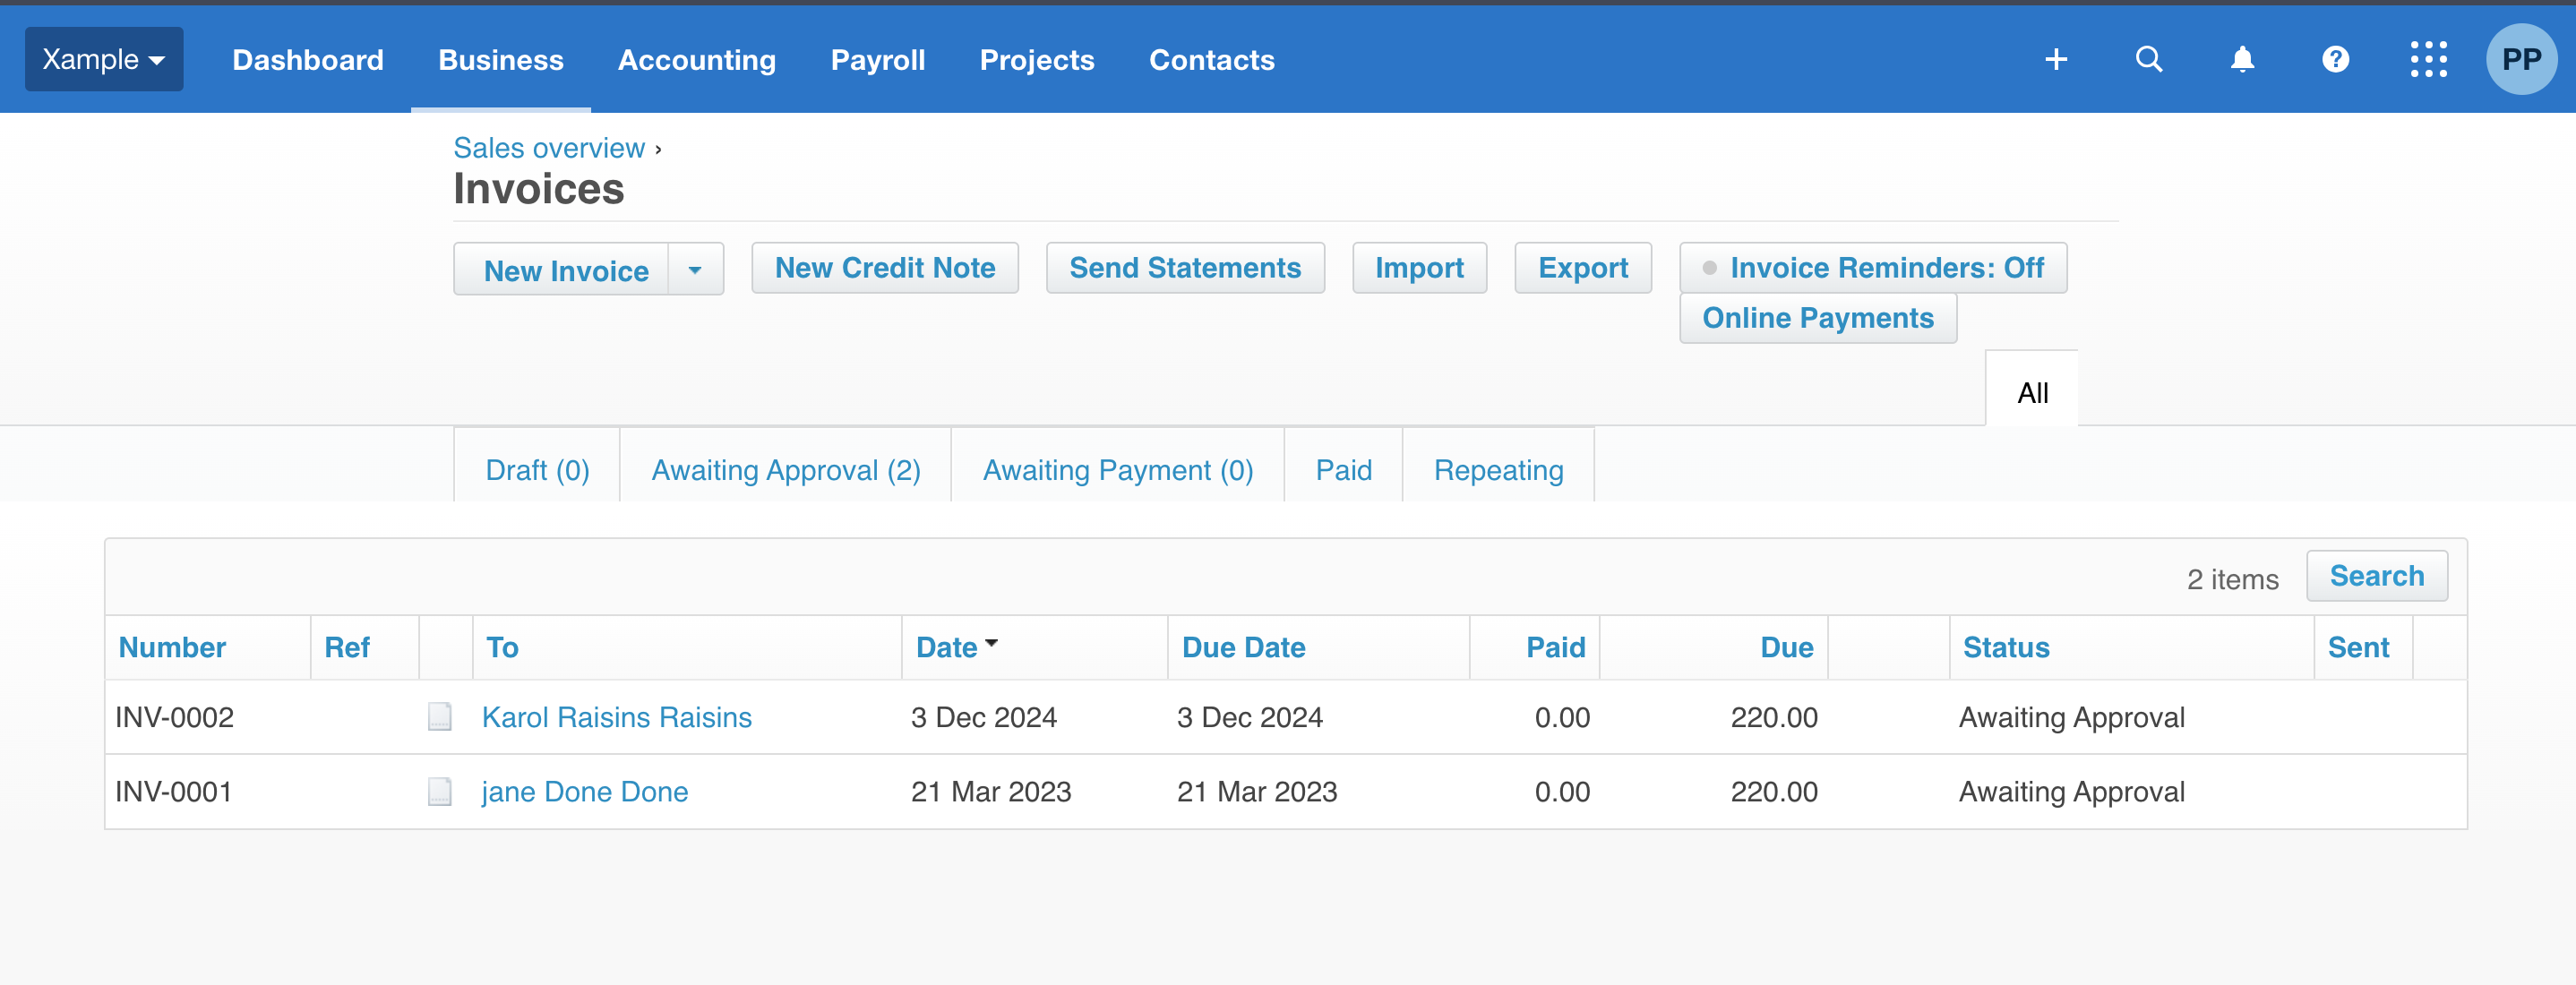Click the plus quick-add icon
The height and width of the screenshot is (985, 2576).
2055,60
